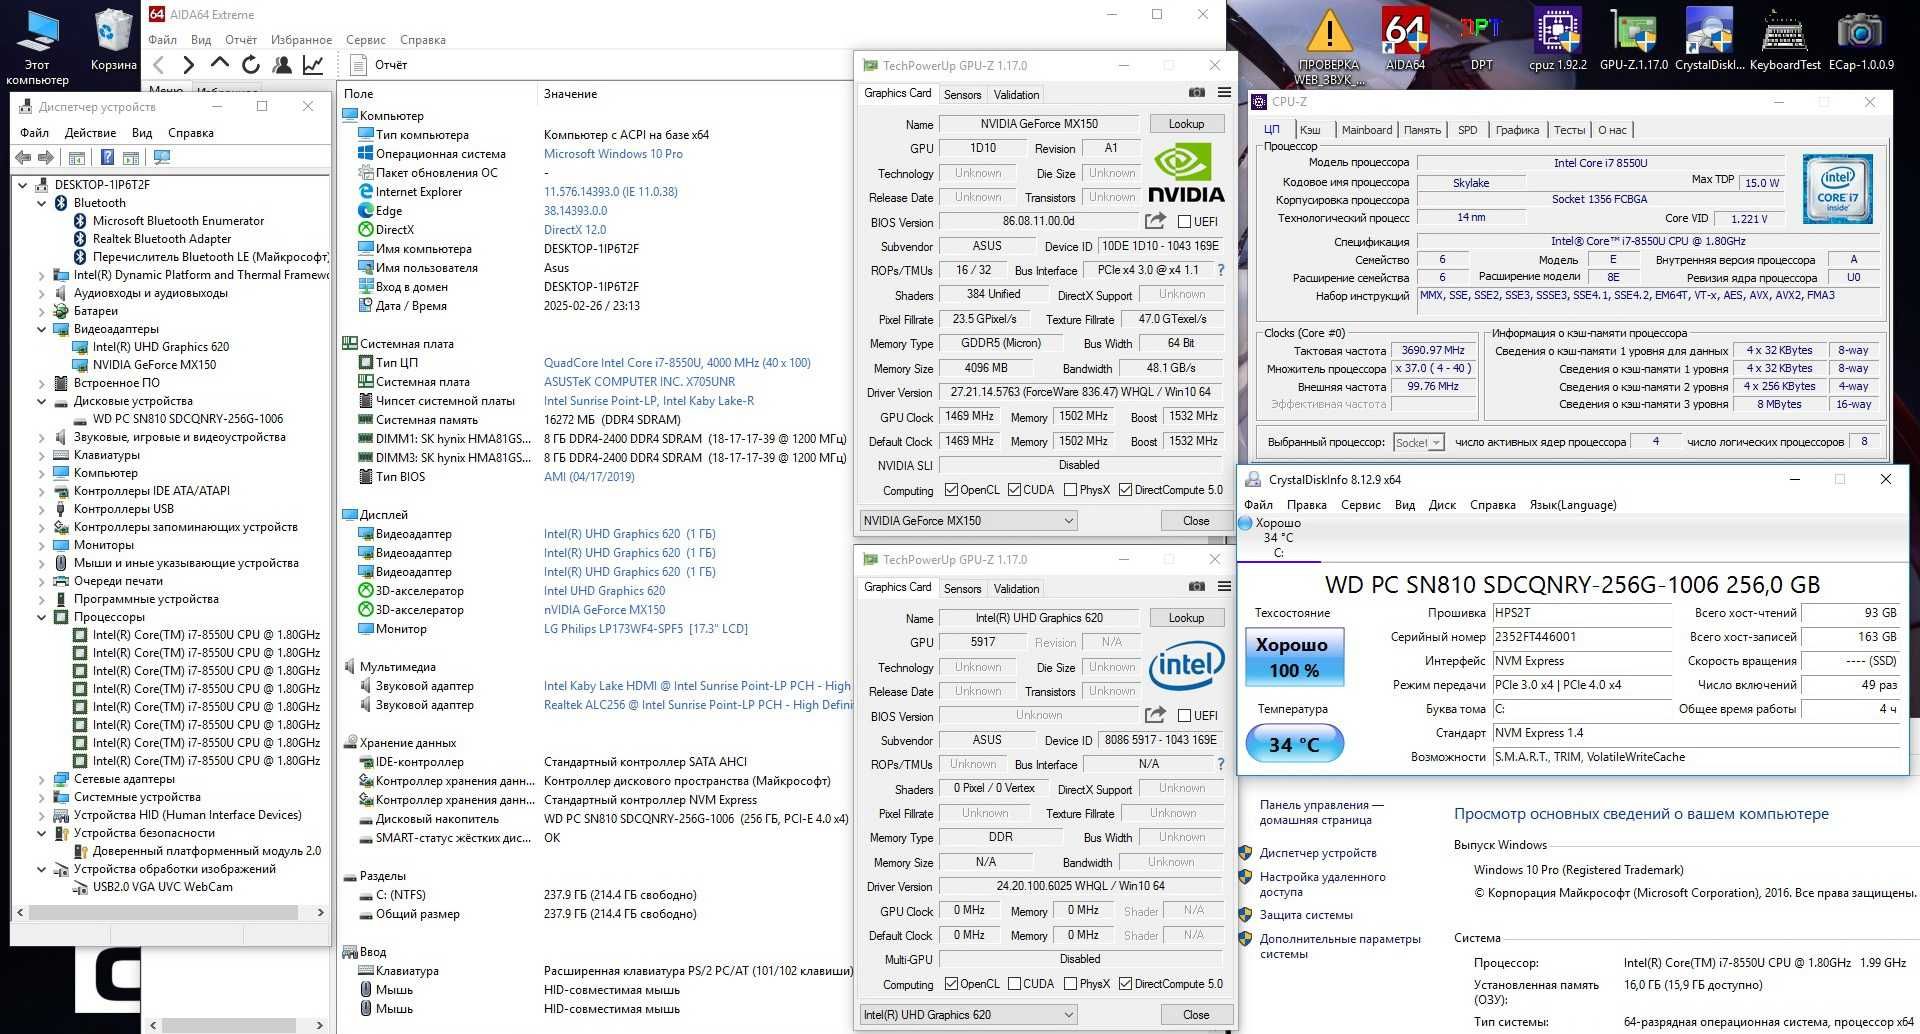This screenshot has width=1920, height=1034.
Task: Click AIDA64 toolbar user icon
Action: click(282, 65)
